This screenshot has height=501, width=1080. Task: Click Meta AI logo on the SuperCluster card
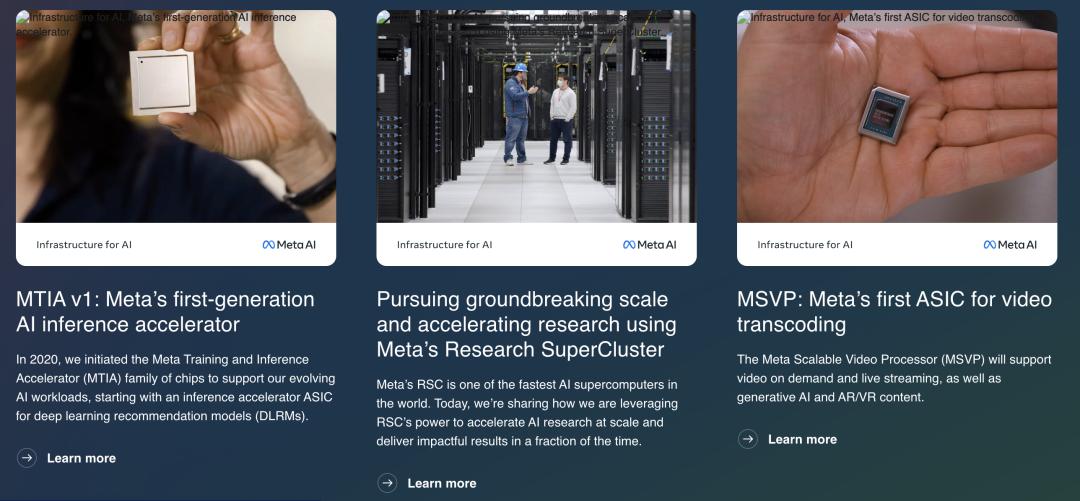(x=650, y=245)
